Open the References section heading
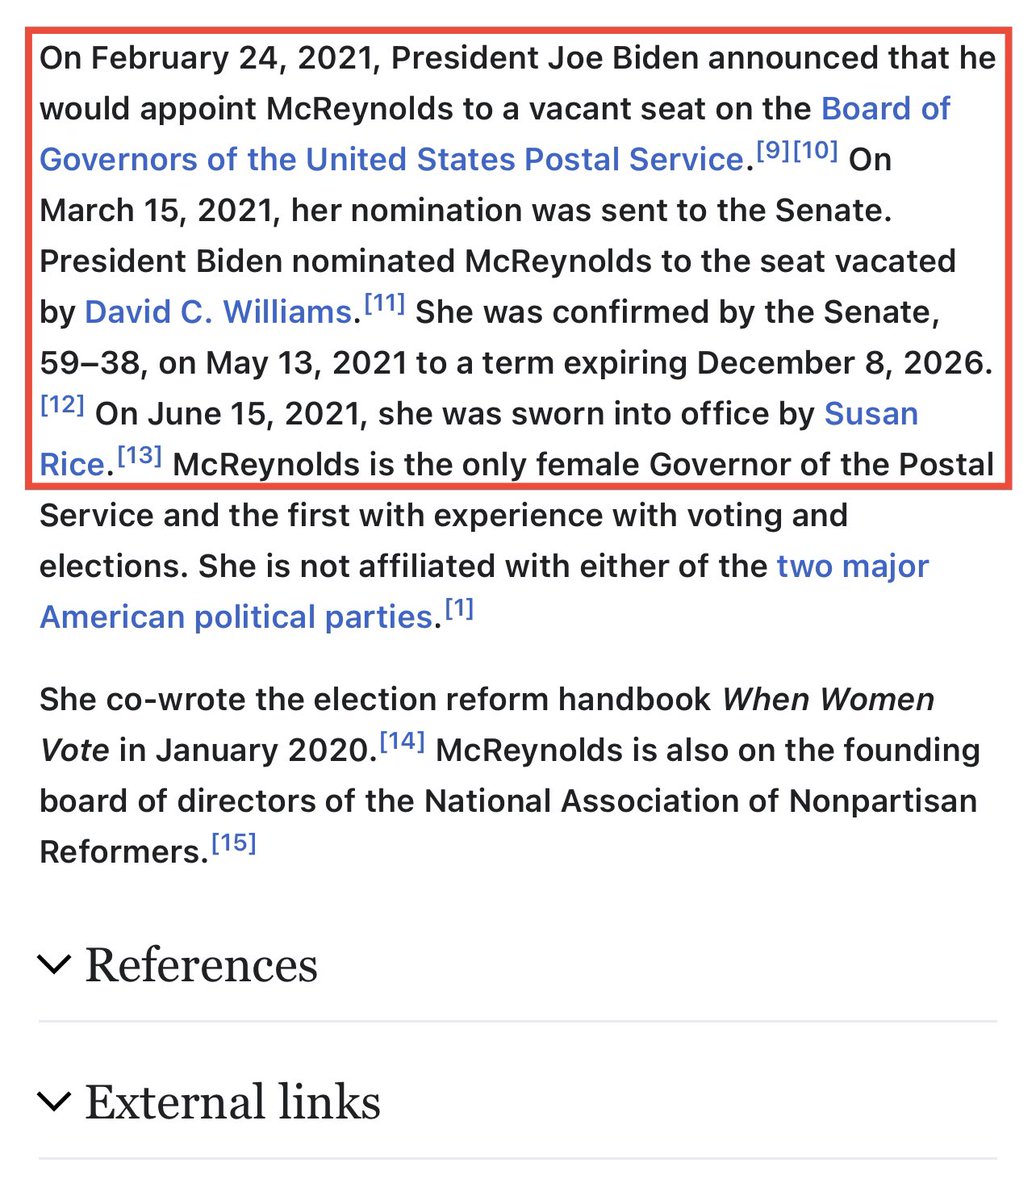 (201, 965)
